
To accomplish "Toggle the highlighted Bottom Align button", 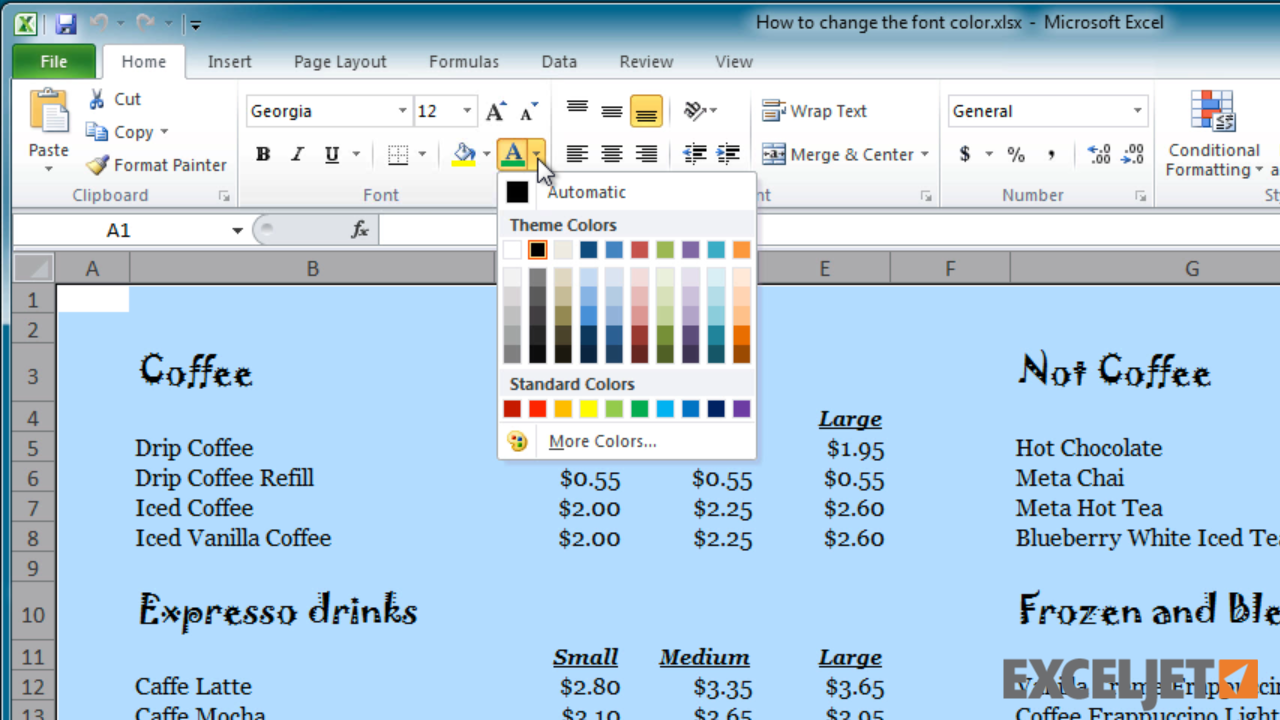I will click(x=646, y=111).
